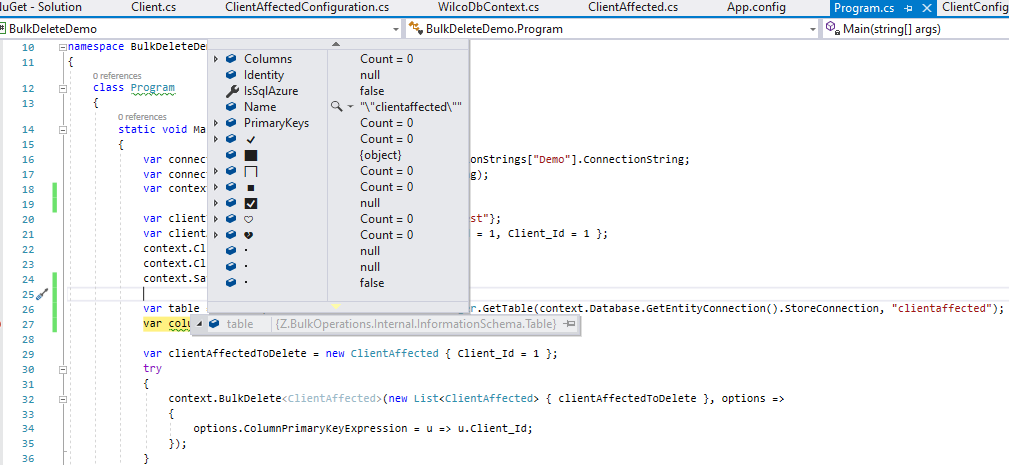Click '0 references' above static void Main
Screen dimensions: 1009x465
142,117
